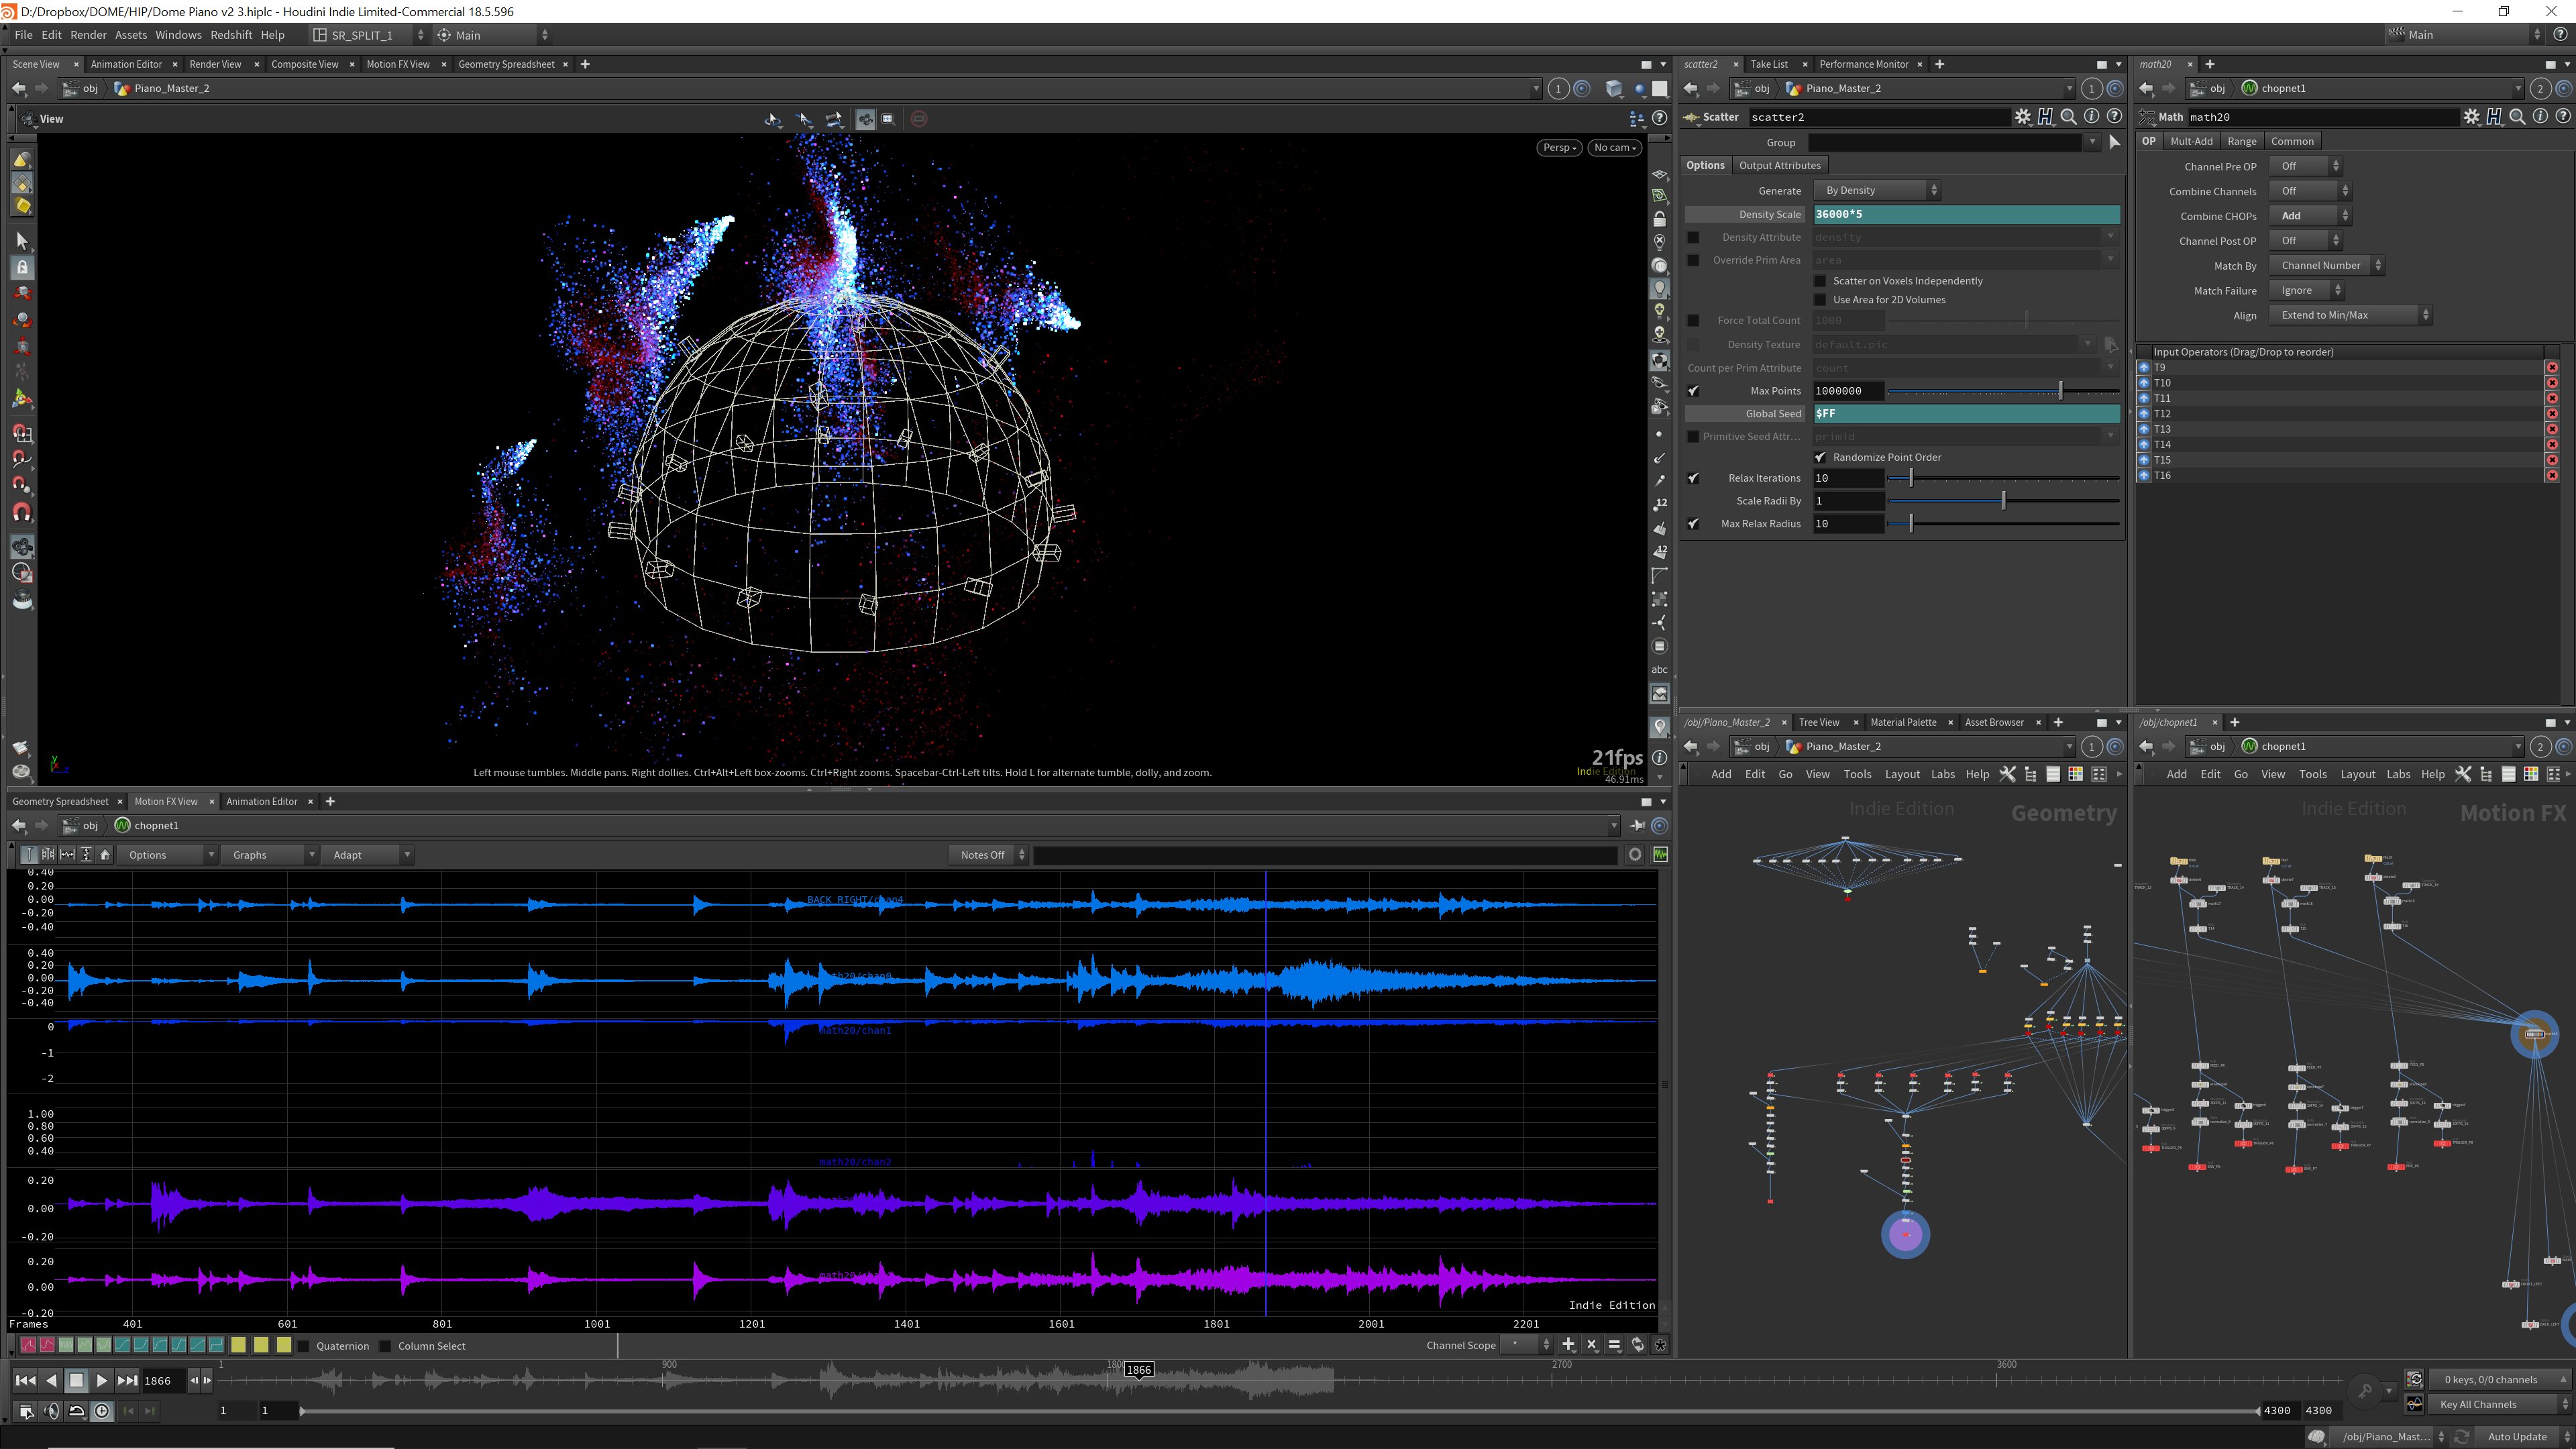Enable Scatter on Voxels Independently
This screenshot has width=2576, height=1449.
1820,281
